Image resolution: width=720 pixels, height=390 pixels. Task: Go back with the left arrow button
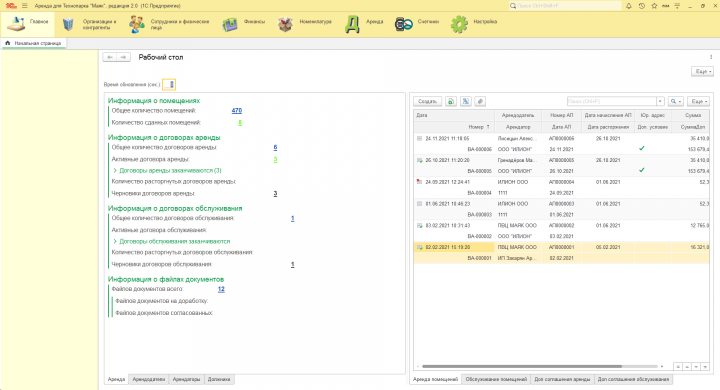point(110,57)
